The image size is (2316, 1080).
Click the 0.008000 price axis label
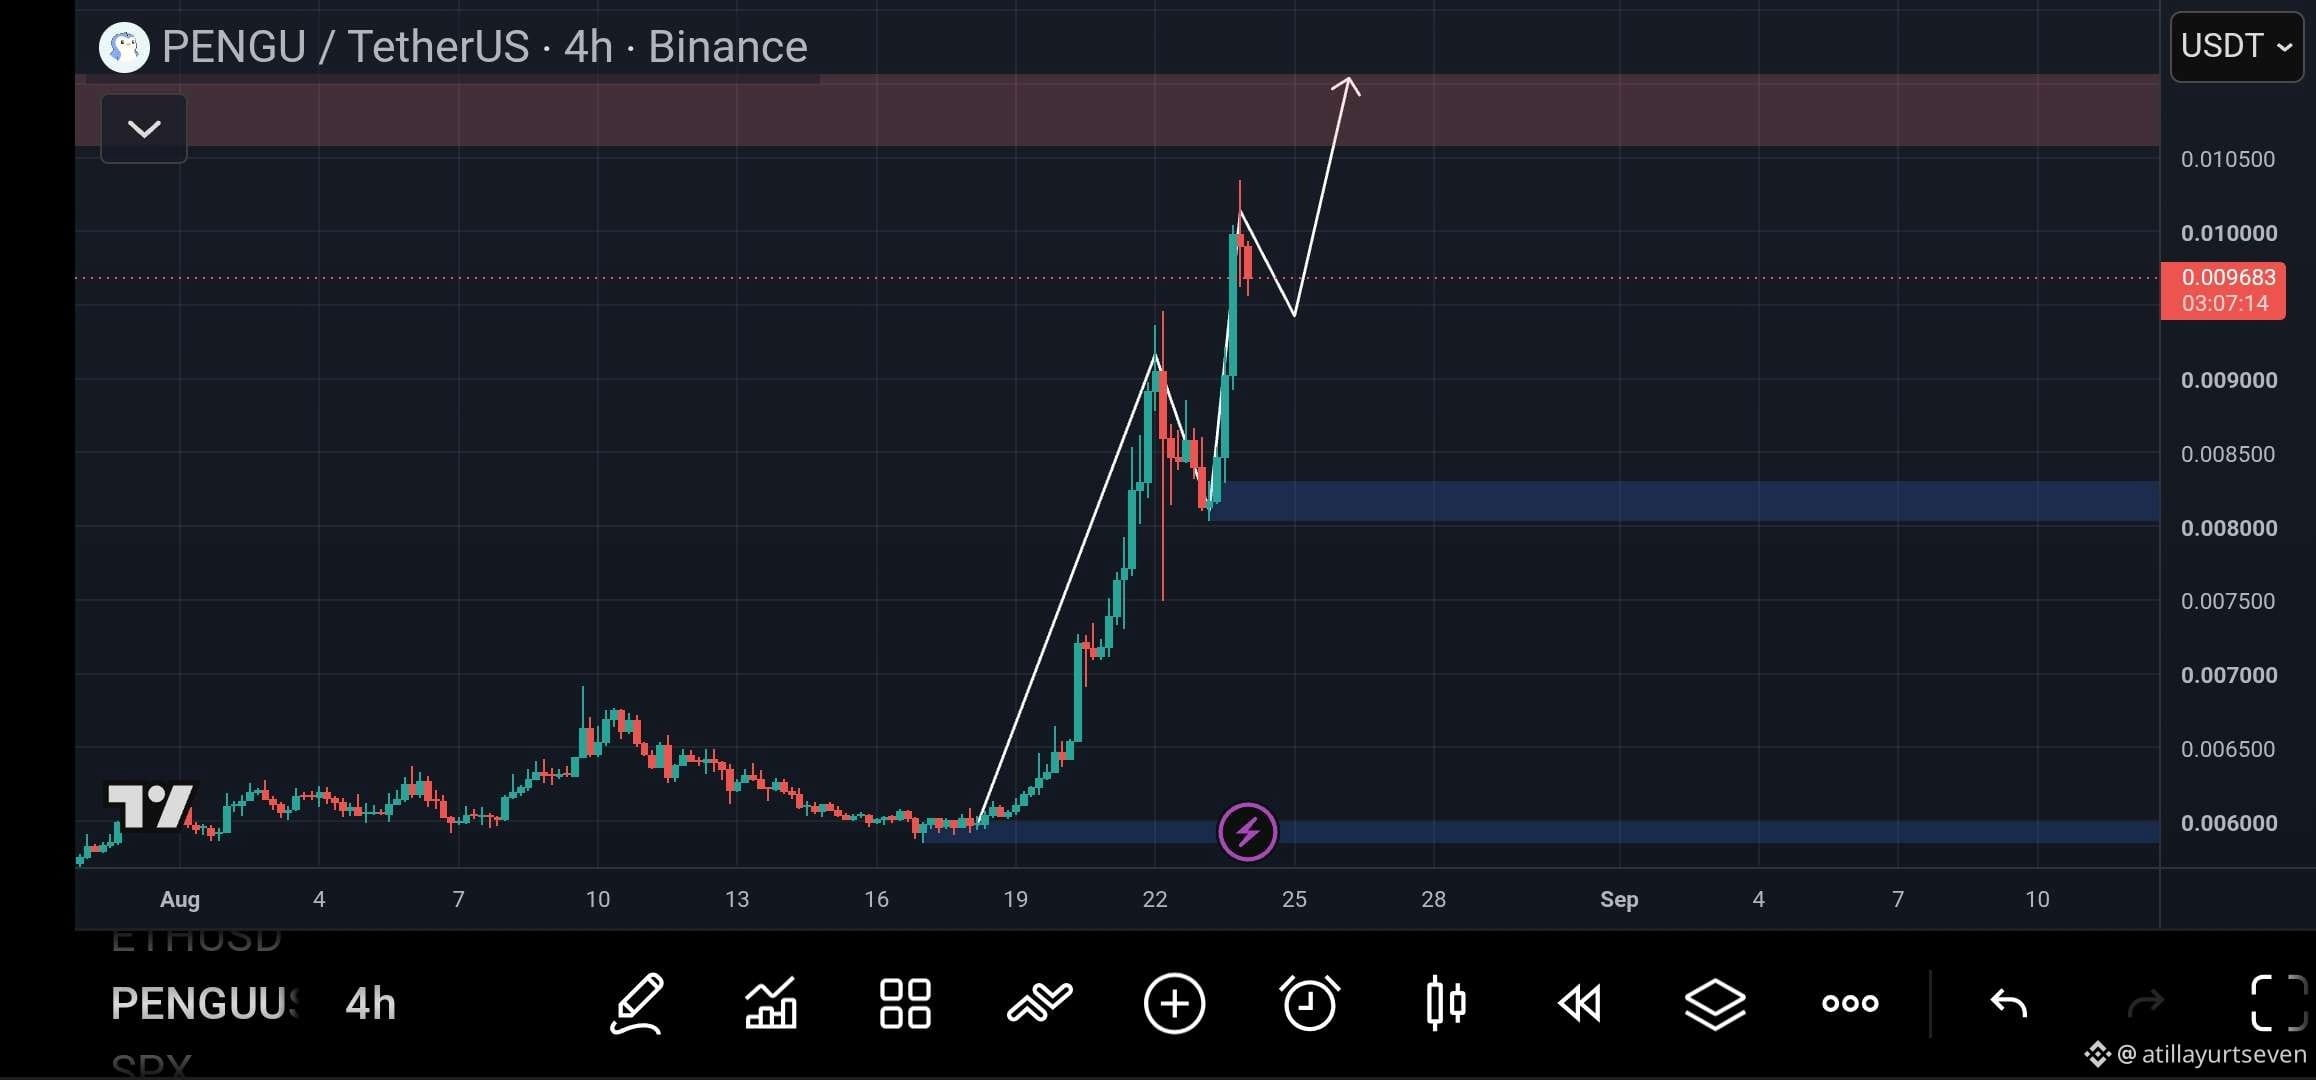(x=2229, y=528)
